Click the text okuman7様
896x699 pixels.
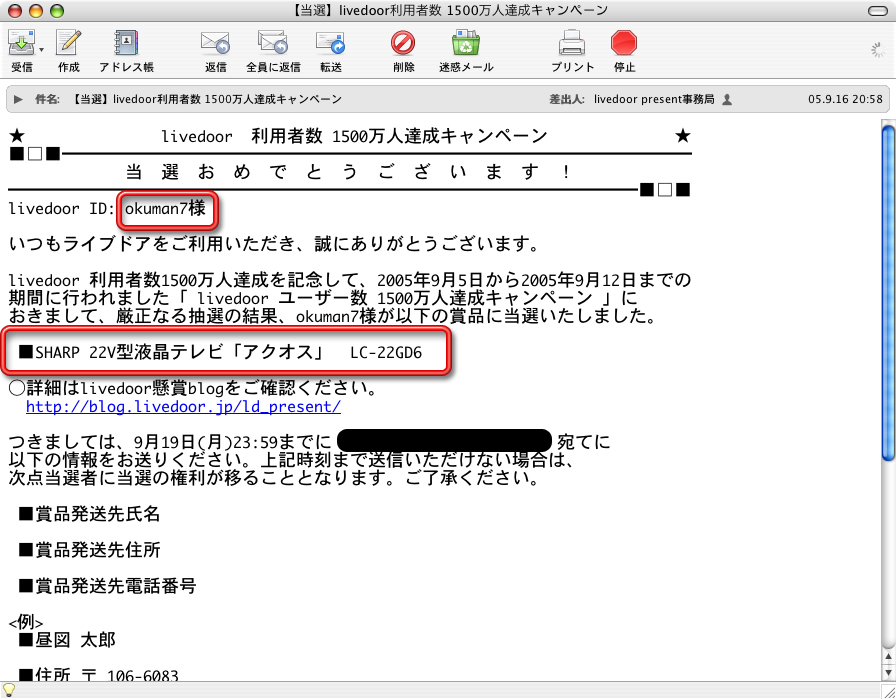coord(165,209)
